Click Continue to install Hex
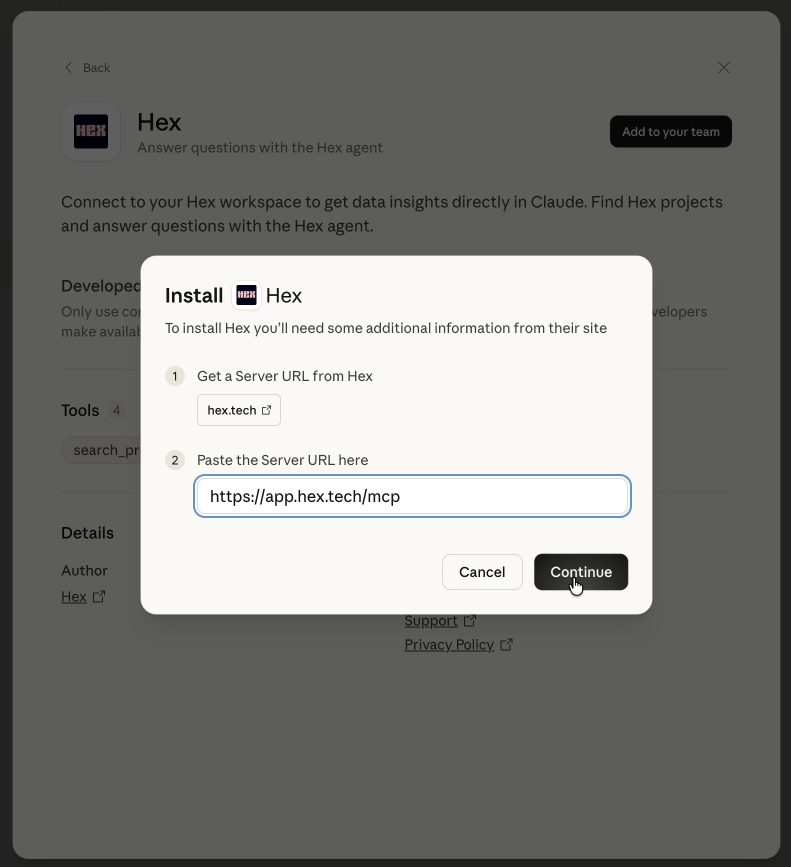The height and width of the screenshot is (867, 791). pos(581,571)
